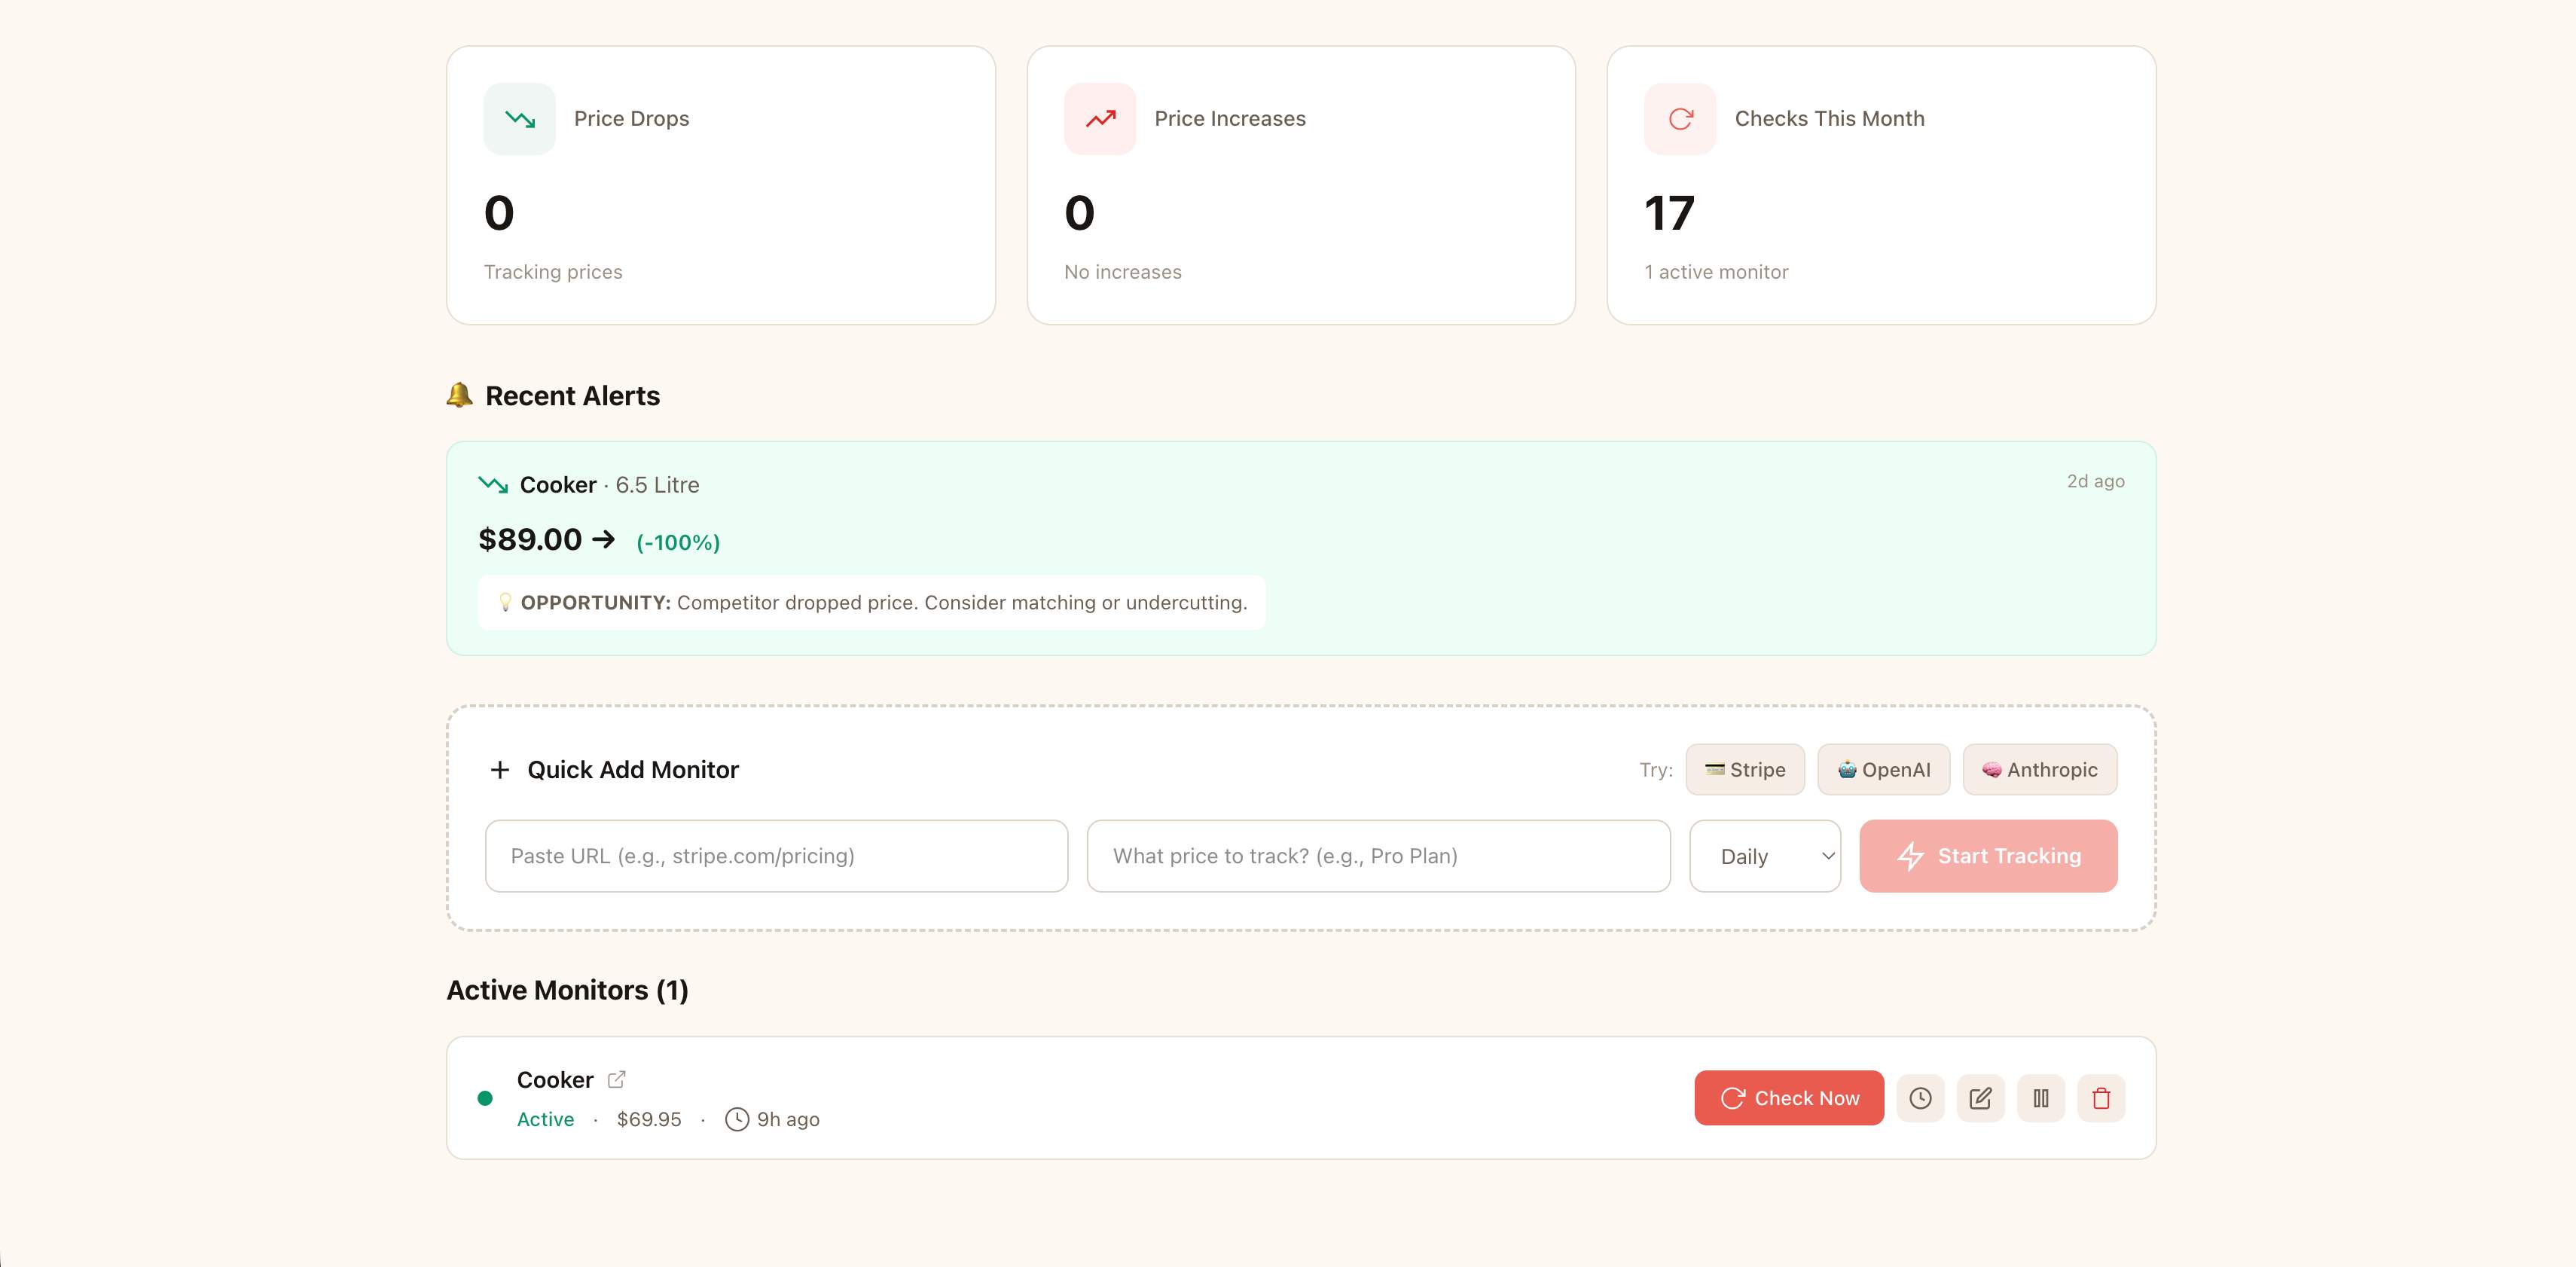Open the price history clock icon for Cooker
This screenshot has height=1267, width=2576.
pyautogui.click(x=1921, y=1097)
